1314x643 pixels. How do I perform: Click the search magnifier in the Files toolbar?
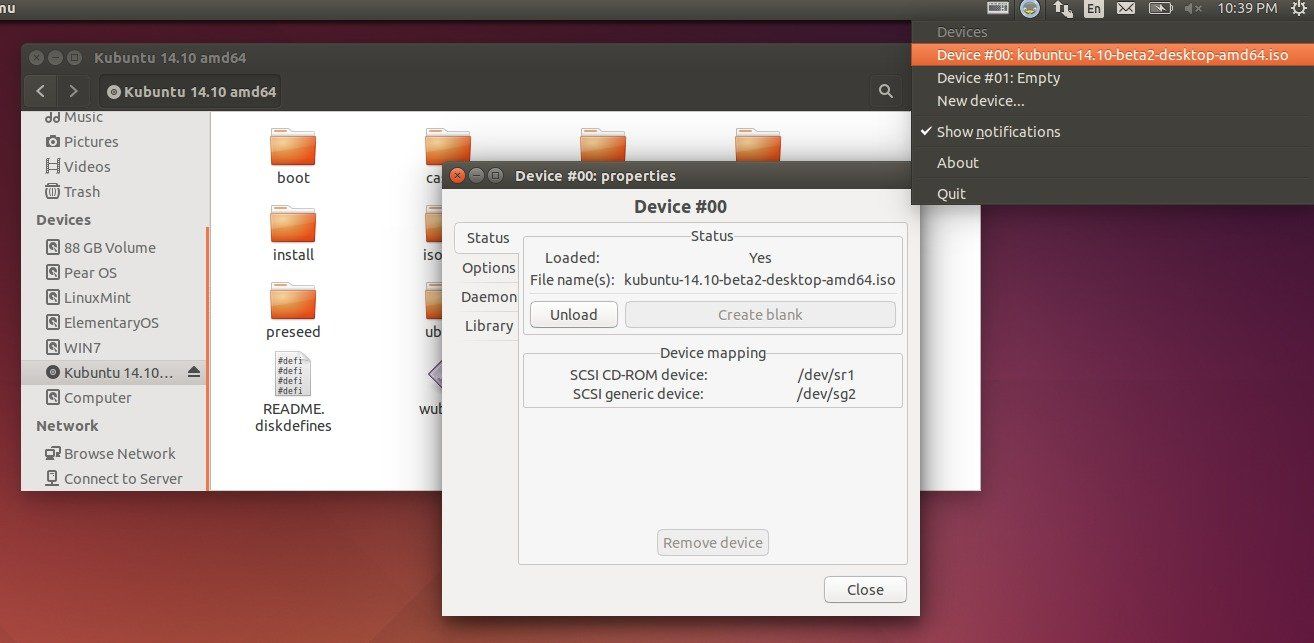pos(885,91)
